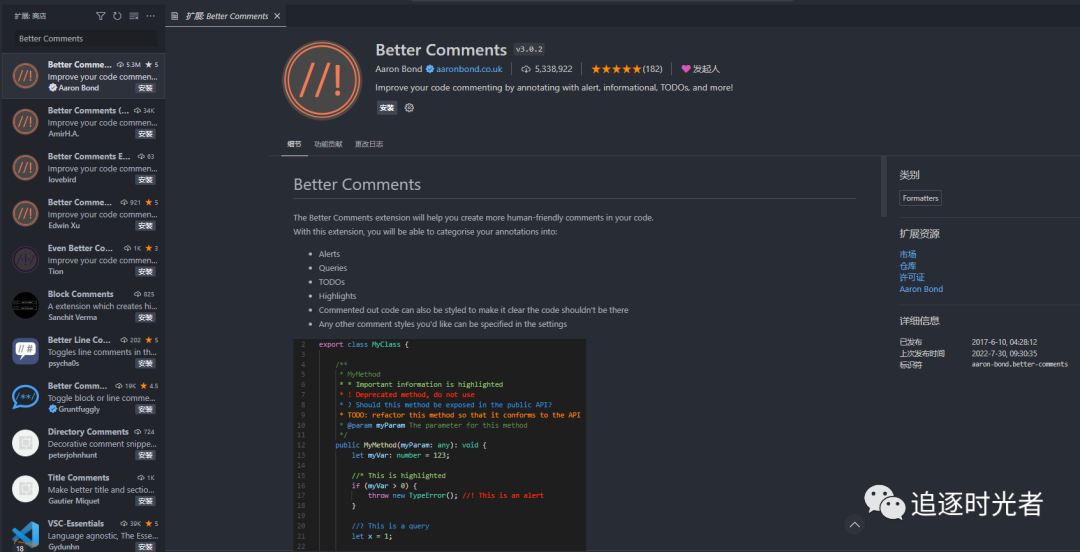Close the Better Comments extension tab
Screen dimensions: 1080x552
277,16
